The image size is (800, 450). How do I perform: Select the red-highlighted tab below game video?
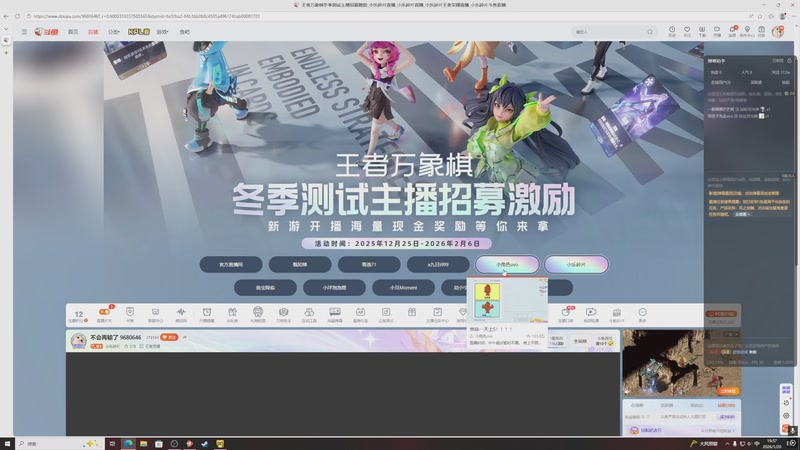pyautogui.click(x=726, y=405)
